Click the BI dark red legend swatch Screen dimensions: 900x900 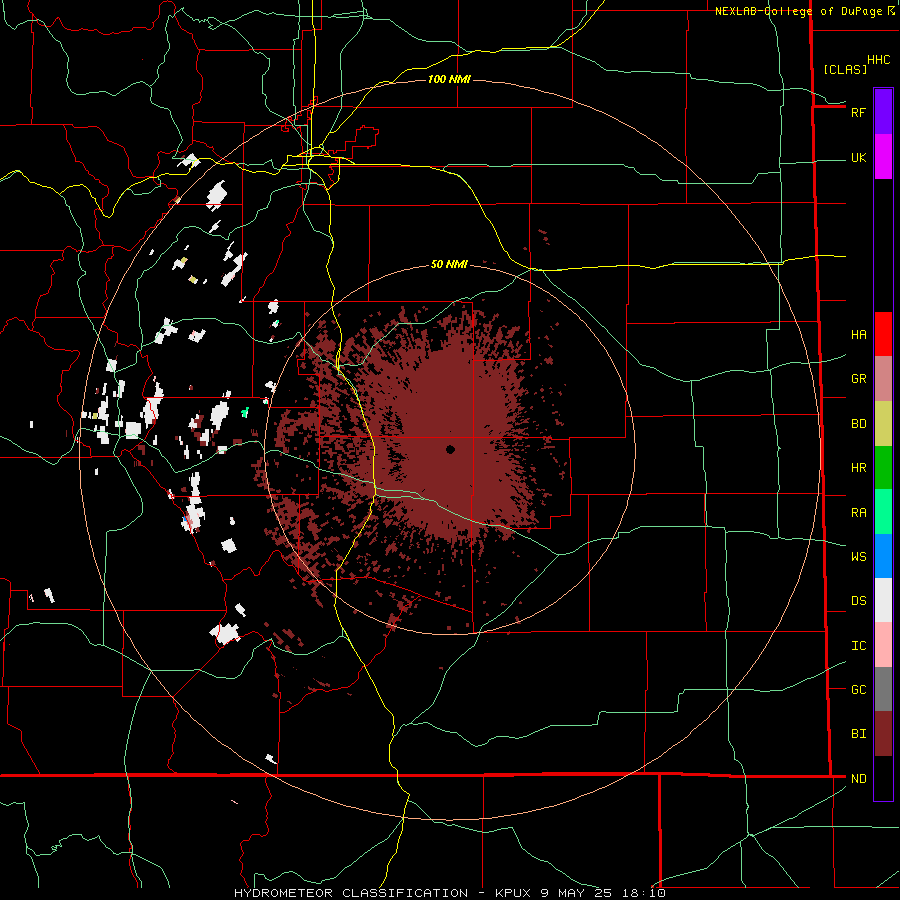click(x=883, y=734)
